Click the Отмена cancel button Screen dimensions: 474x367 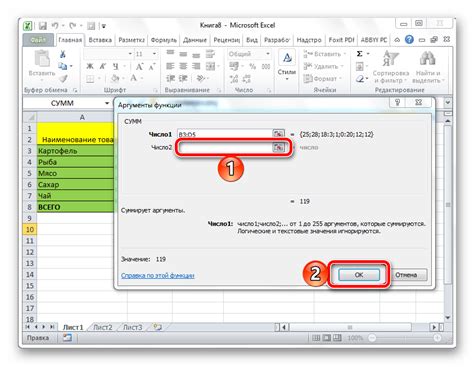pyautogui.click(x=406, y=275)
